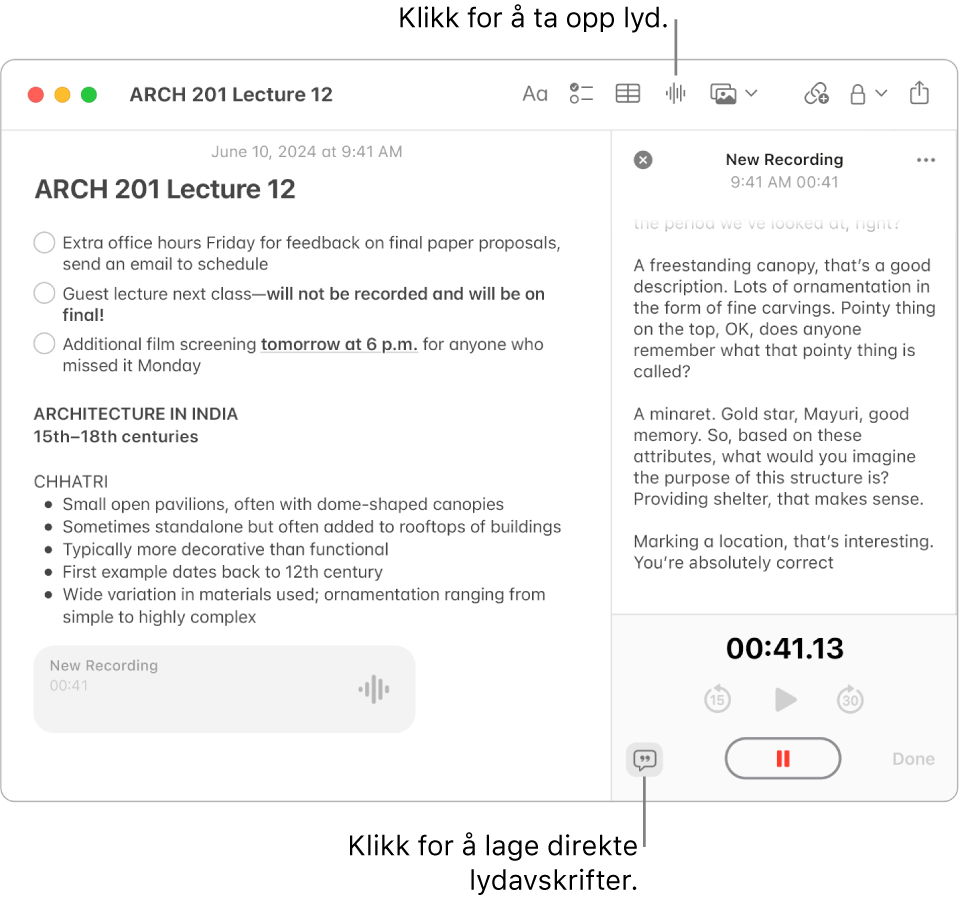Add a table with the toolbar icon
The image size is (960, 904).
pos(628,94)
